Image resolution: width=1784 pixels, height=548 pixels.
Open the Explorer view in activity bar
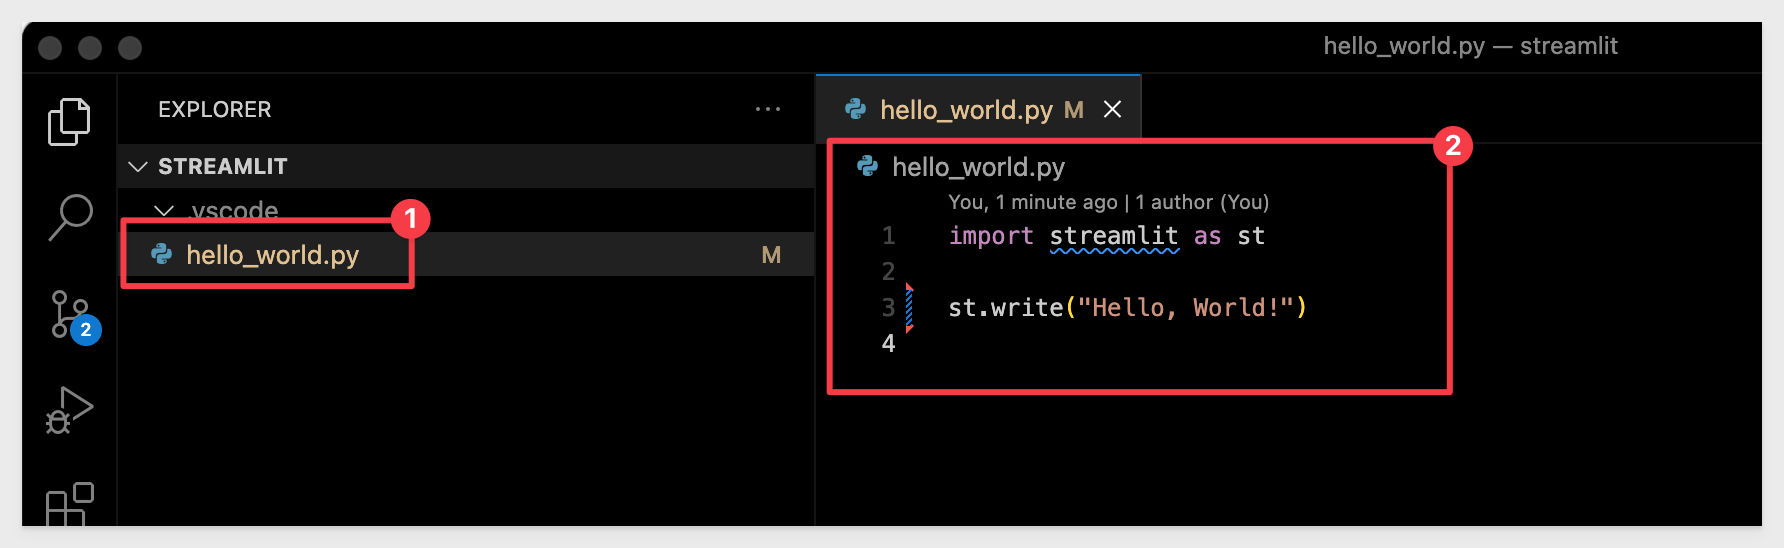point(69,121)
